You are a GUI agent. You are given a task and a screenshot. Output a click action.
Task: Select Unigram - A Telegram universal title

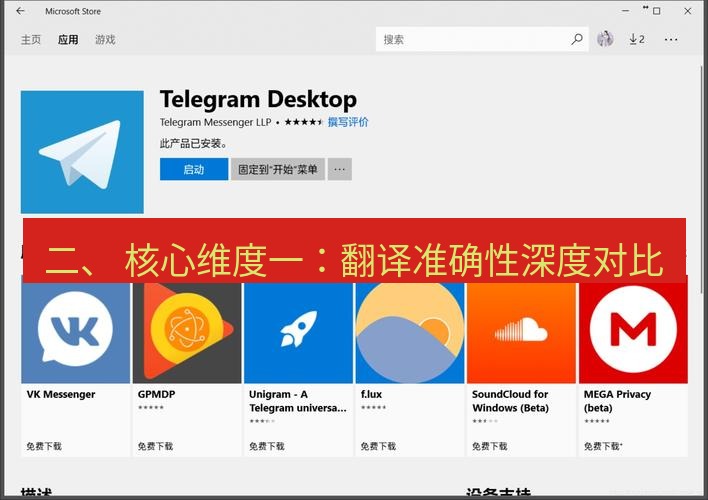pyautogui.click(x=298, y=401)
